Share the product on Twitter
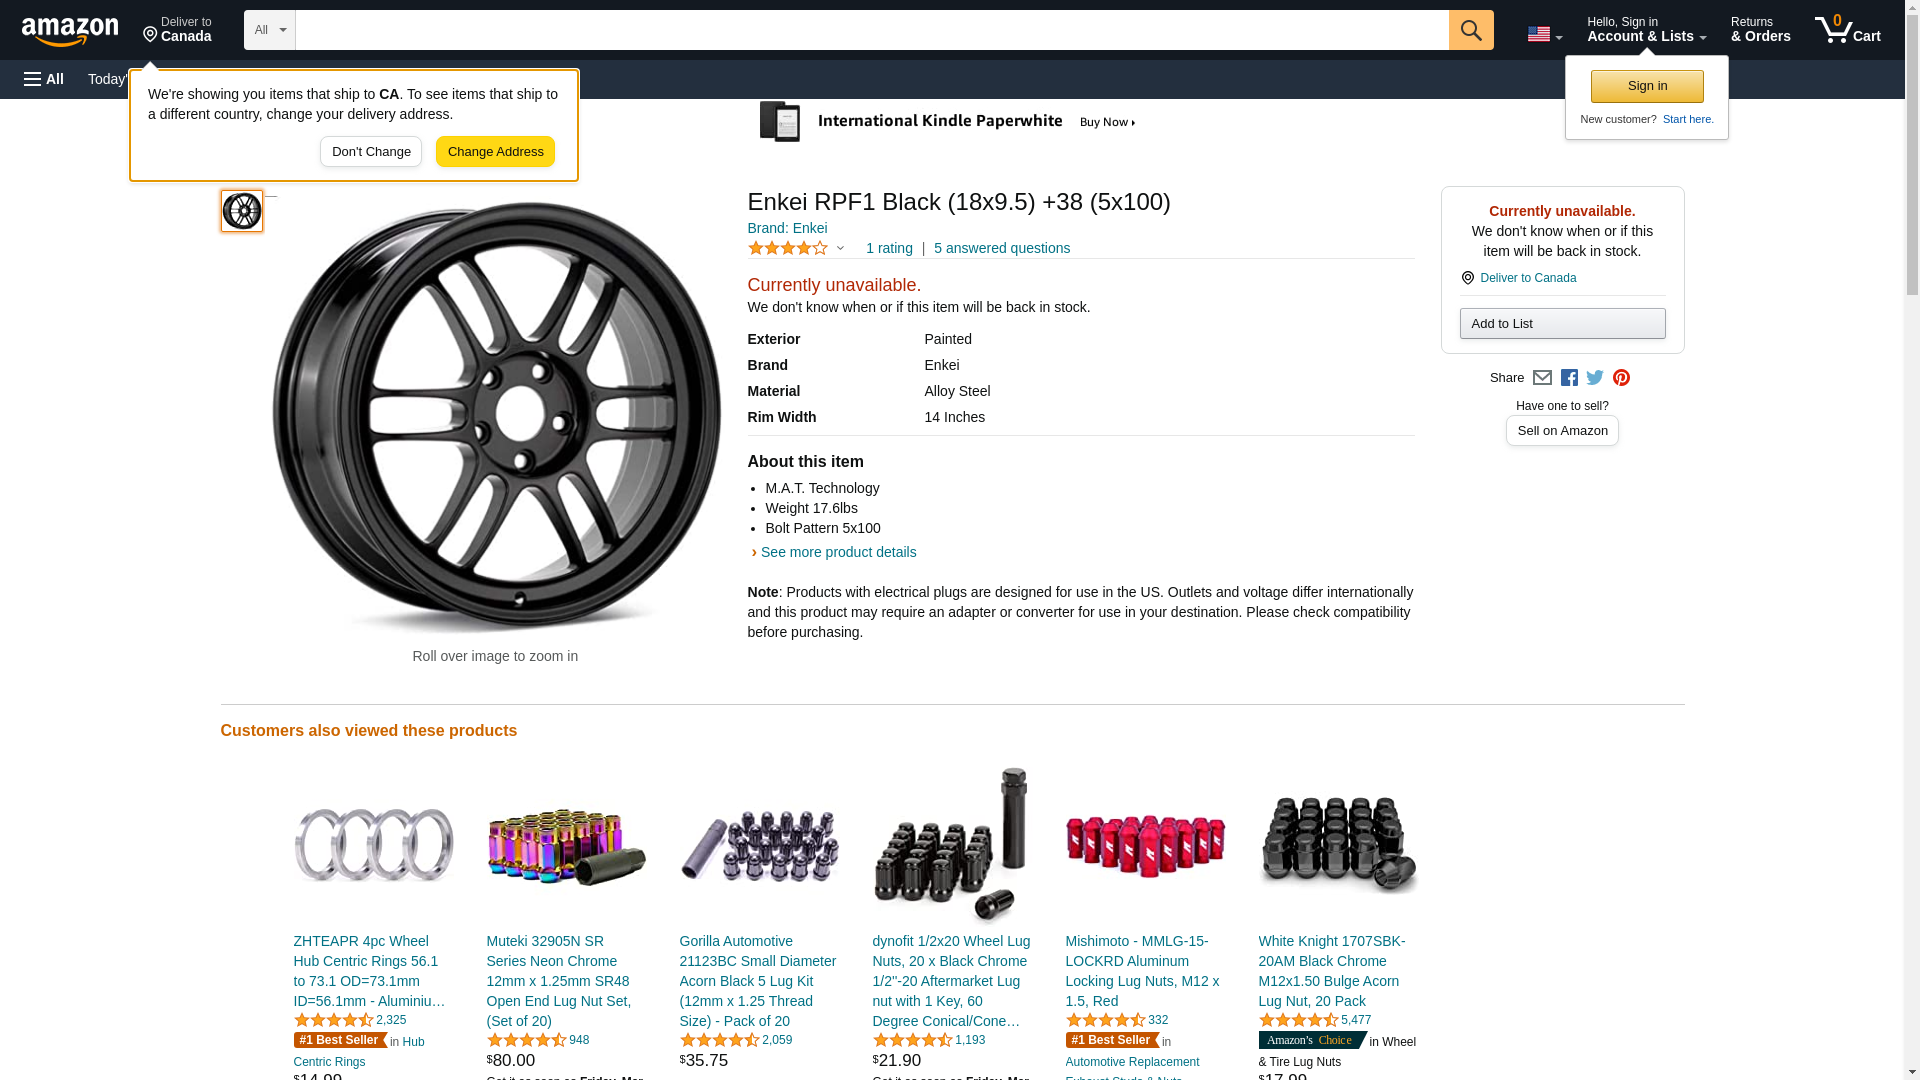 click(x=1595, y=378)
